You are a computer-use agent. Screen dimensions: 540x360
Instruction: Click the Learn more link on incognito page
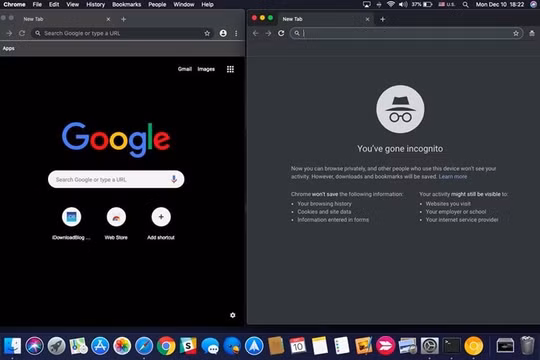(453, 177)
